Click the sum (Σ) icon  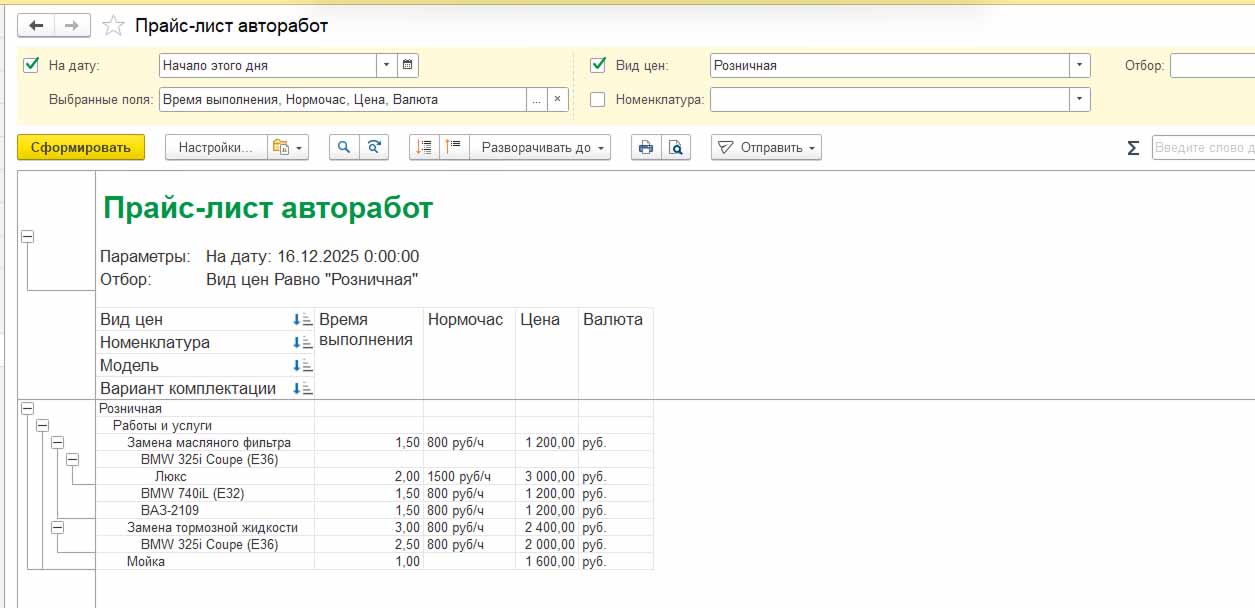coord(1133,148)
